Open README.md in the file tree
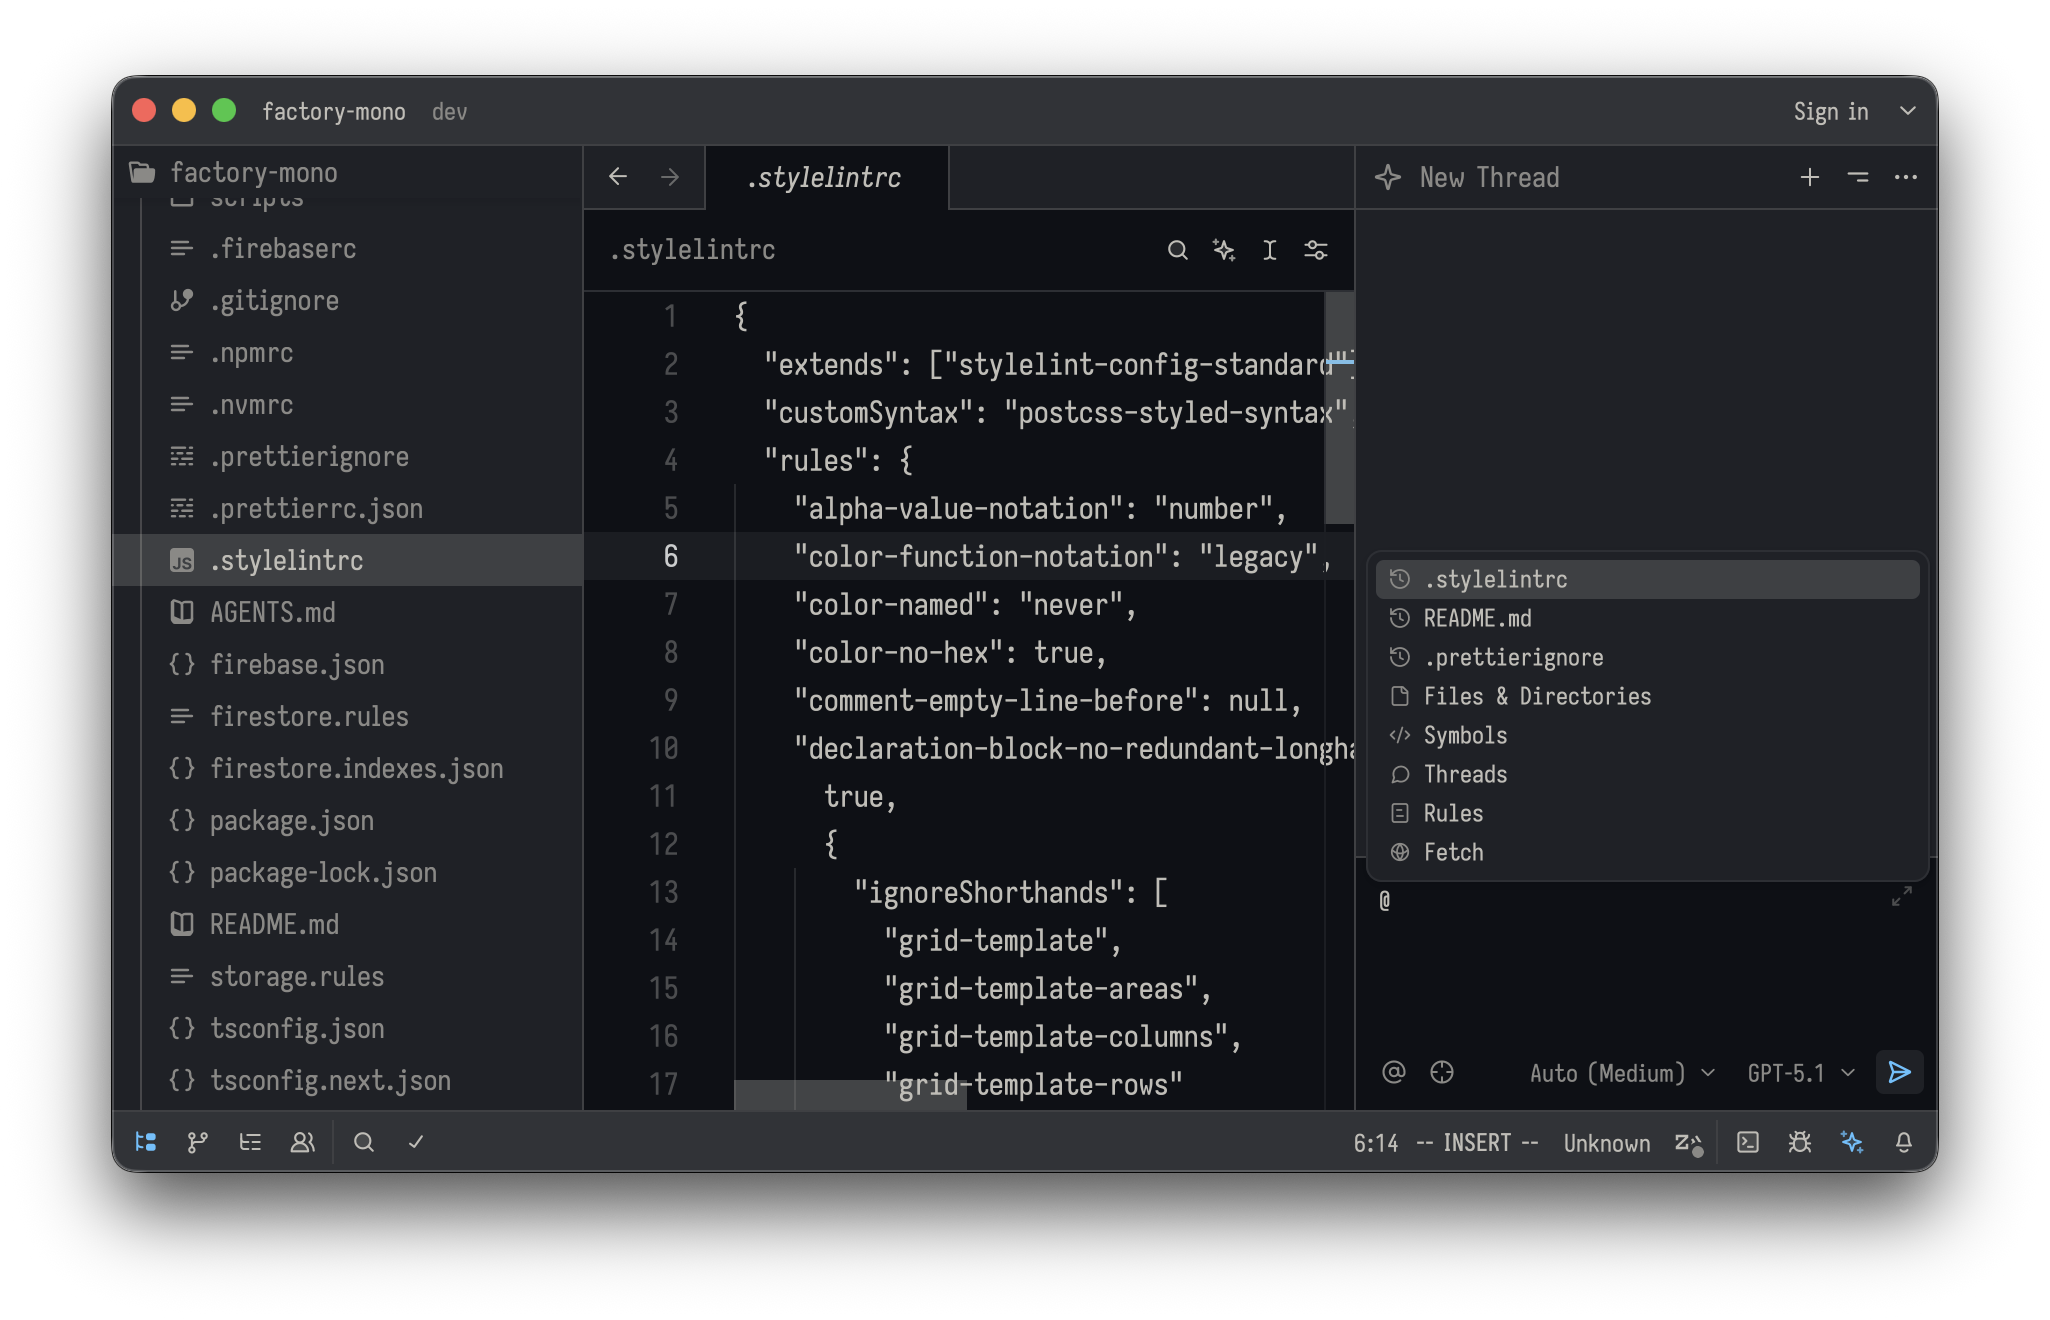The image size is (2050, 1320). coord(274,924)
